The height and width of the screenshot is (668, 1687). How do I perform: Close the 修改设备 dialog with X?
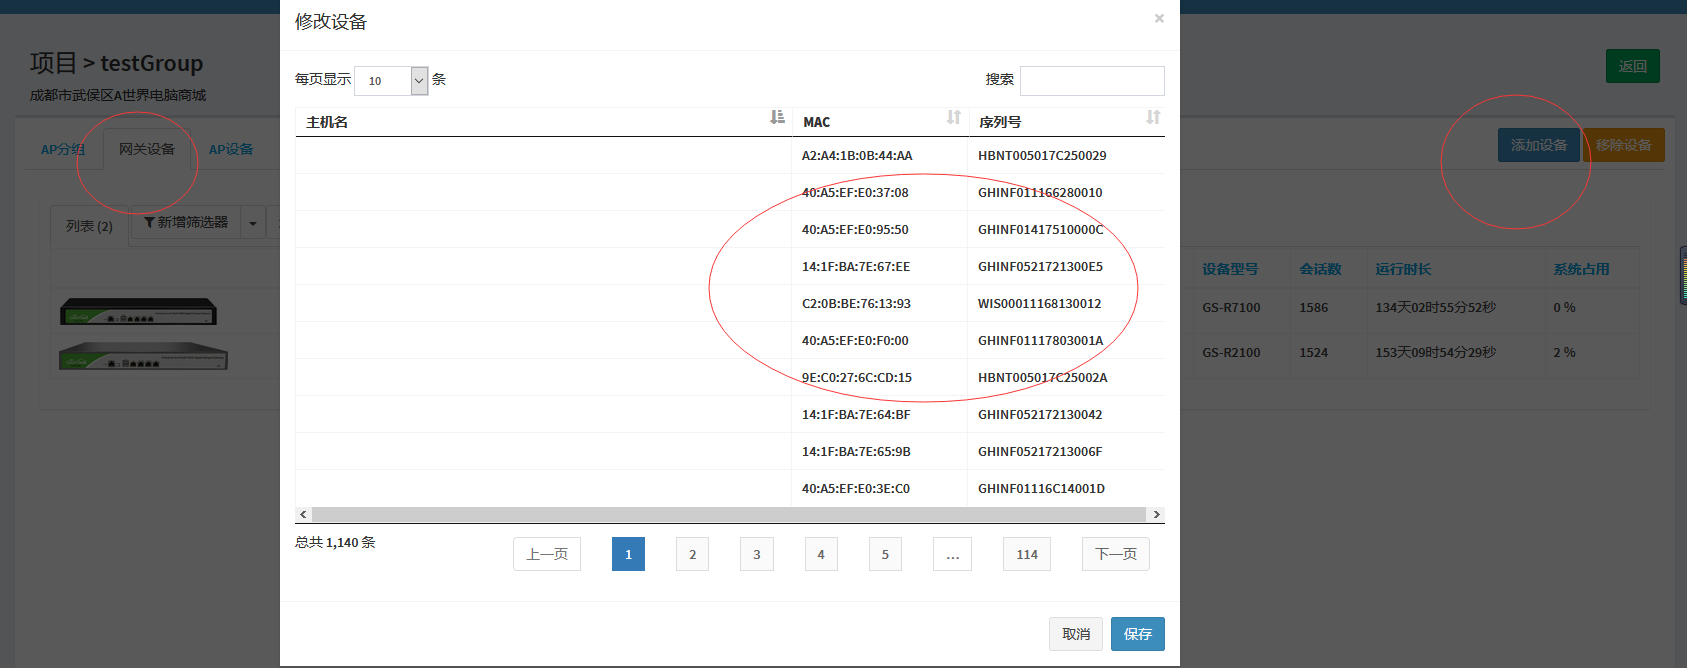[x=1159, y=18]
